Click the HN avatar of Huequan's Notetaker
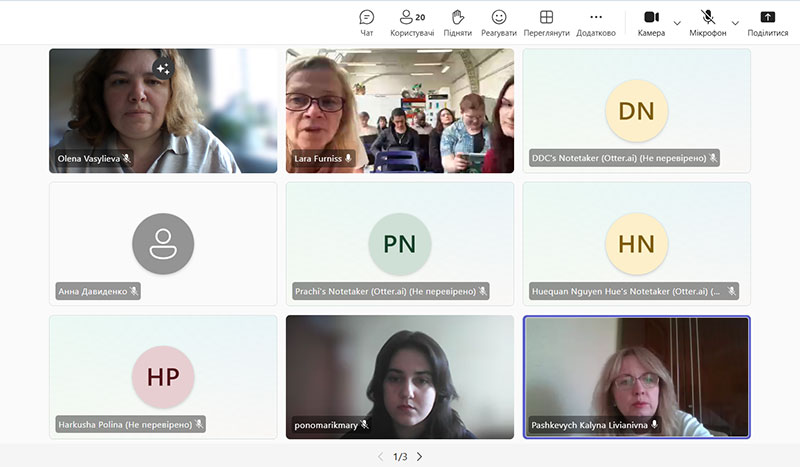Screen dimensions: 800x467 point(636,243)
